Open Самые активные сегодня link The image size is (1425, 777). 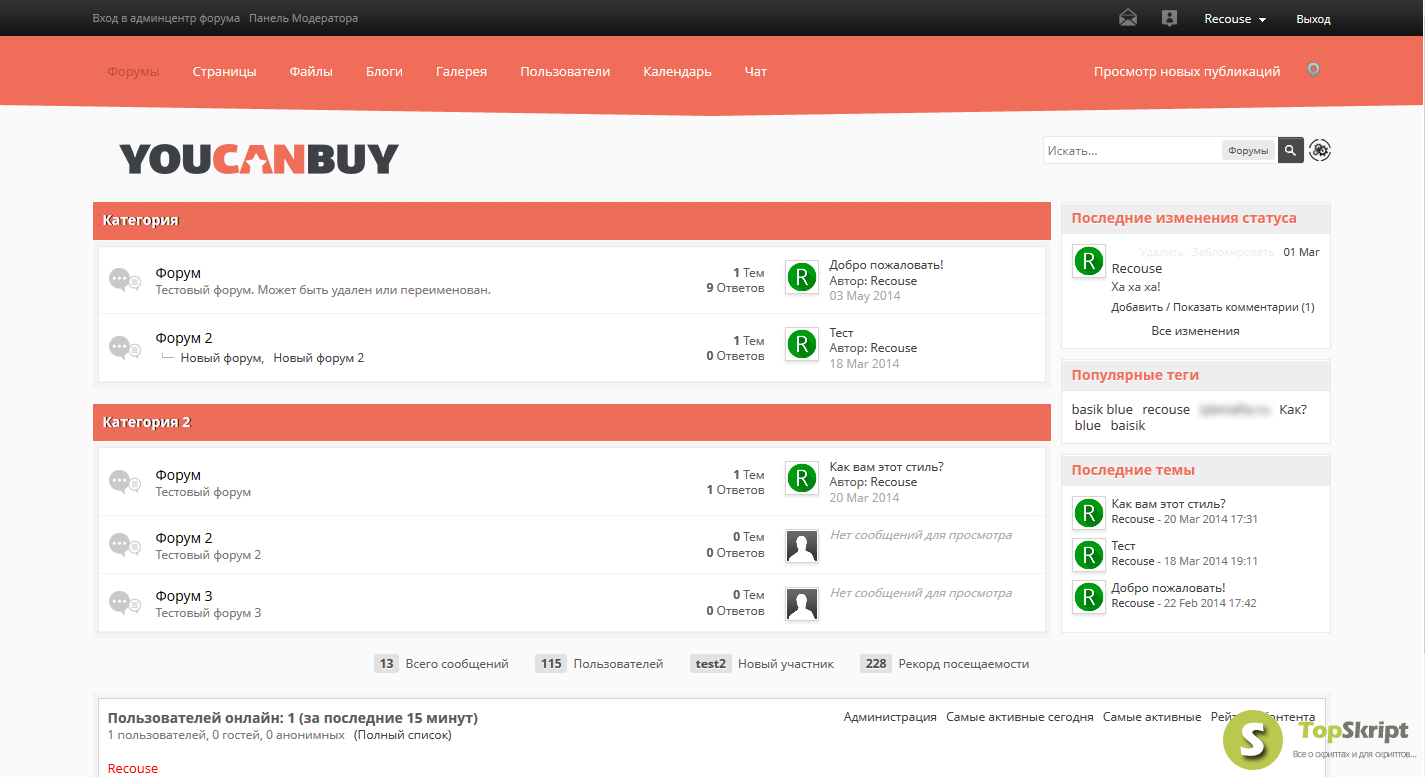1020,717
